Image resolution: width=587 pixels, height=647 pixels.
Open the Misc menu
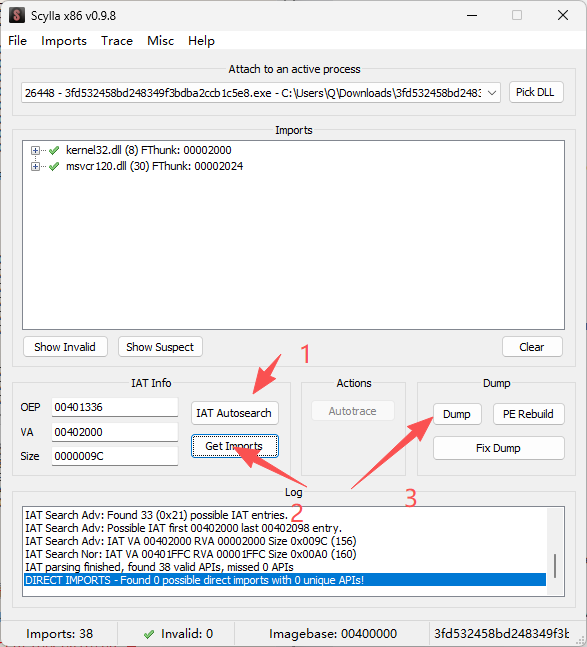[x=160, y=41]
